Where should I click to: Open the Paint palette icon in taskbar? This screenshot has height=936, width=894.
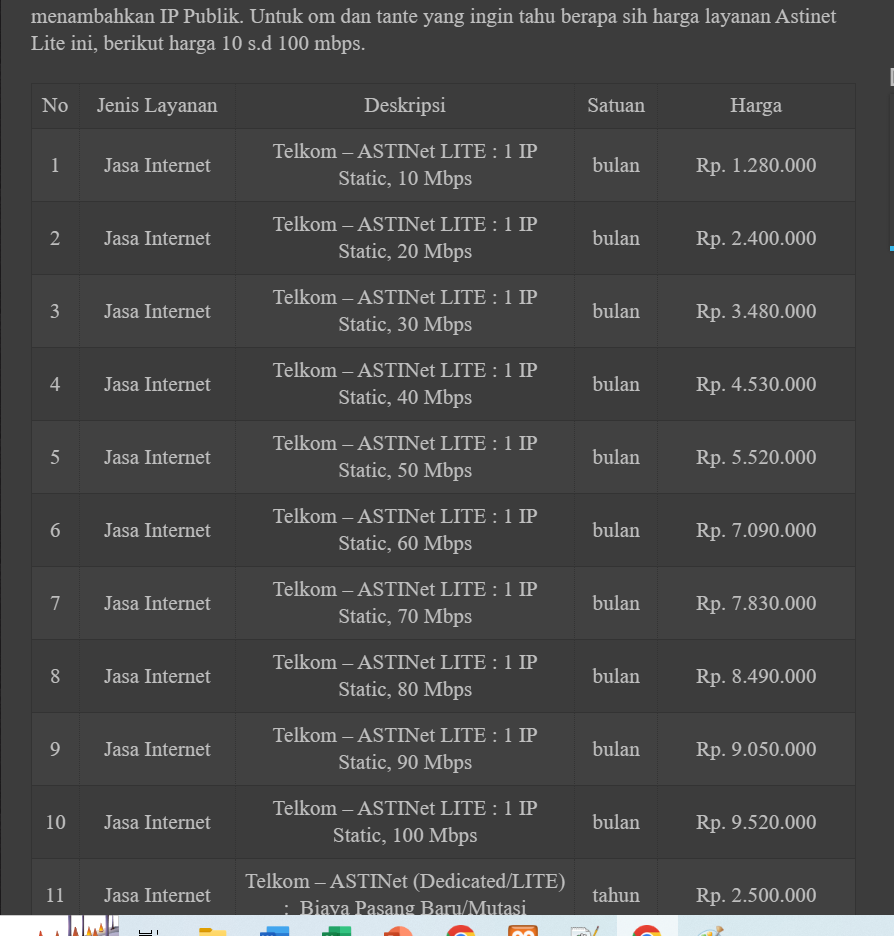[x=711, y=930]
